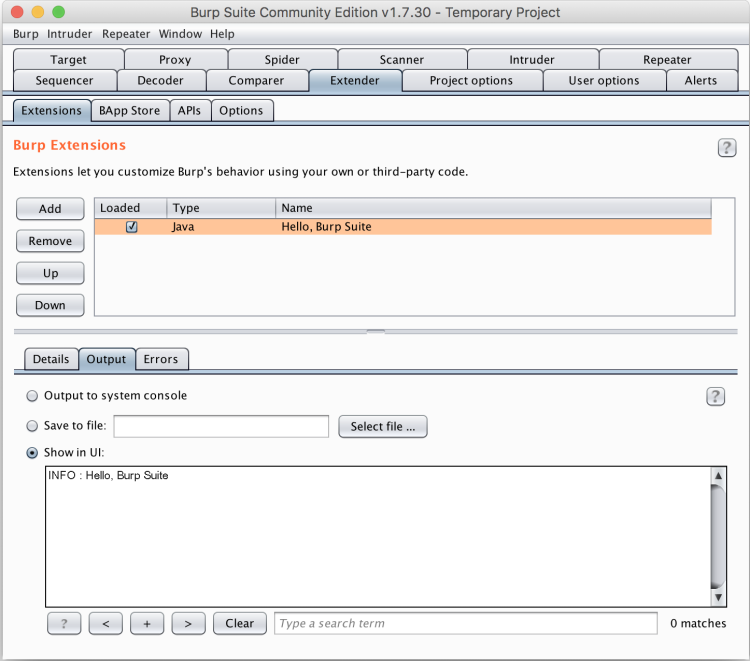Switch to the Comparer tab
Viewport: 750px width, 661px height.
click(x=256, y=80)
